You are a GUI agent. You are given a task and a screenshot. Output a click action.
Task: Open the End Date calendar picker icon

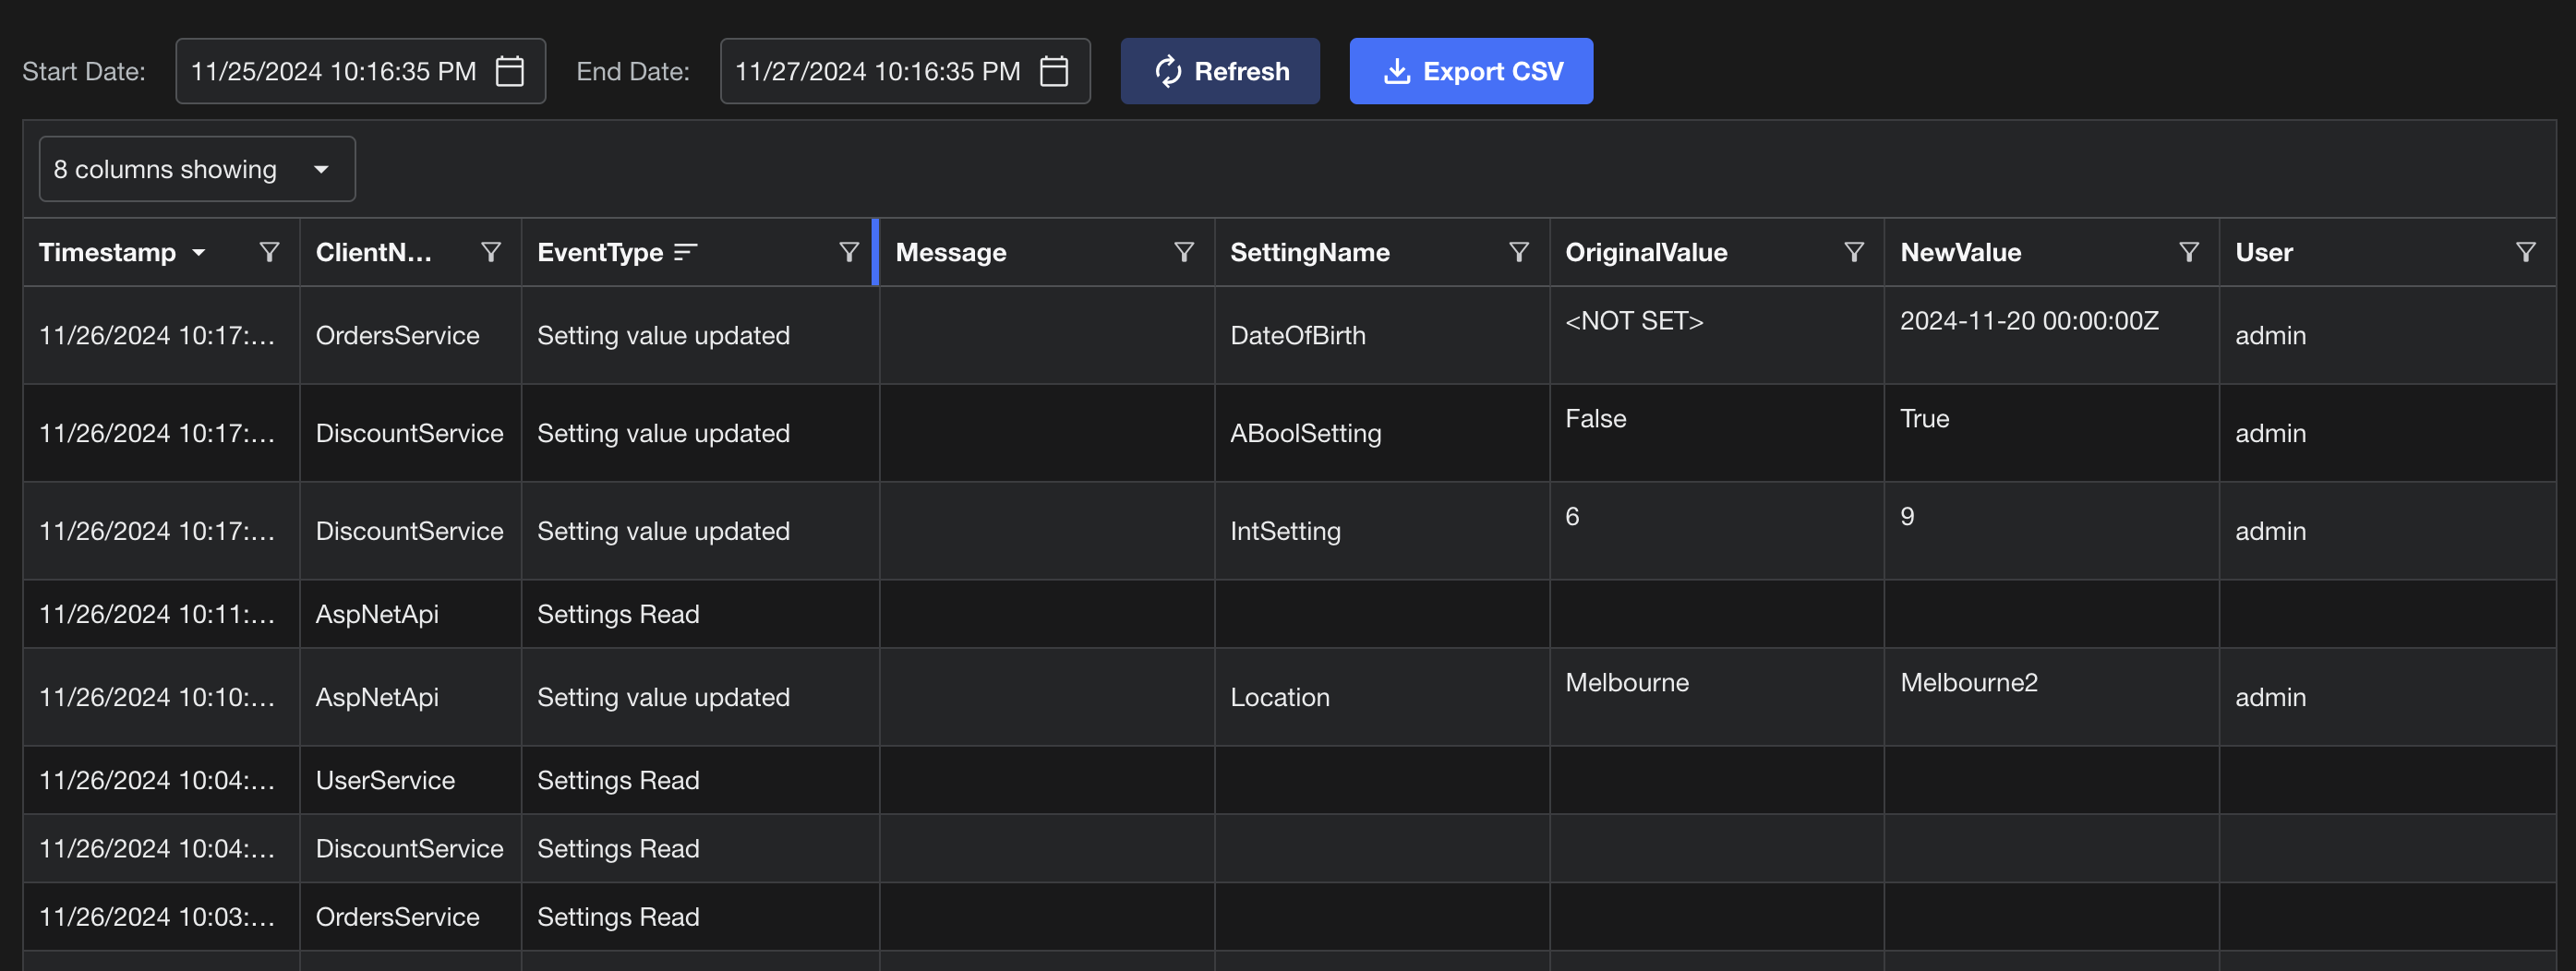pos(1054,71)
